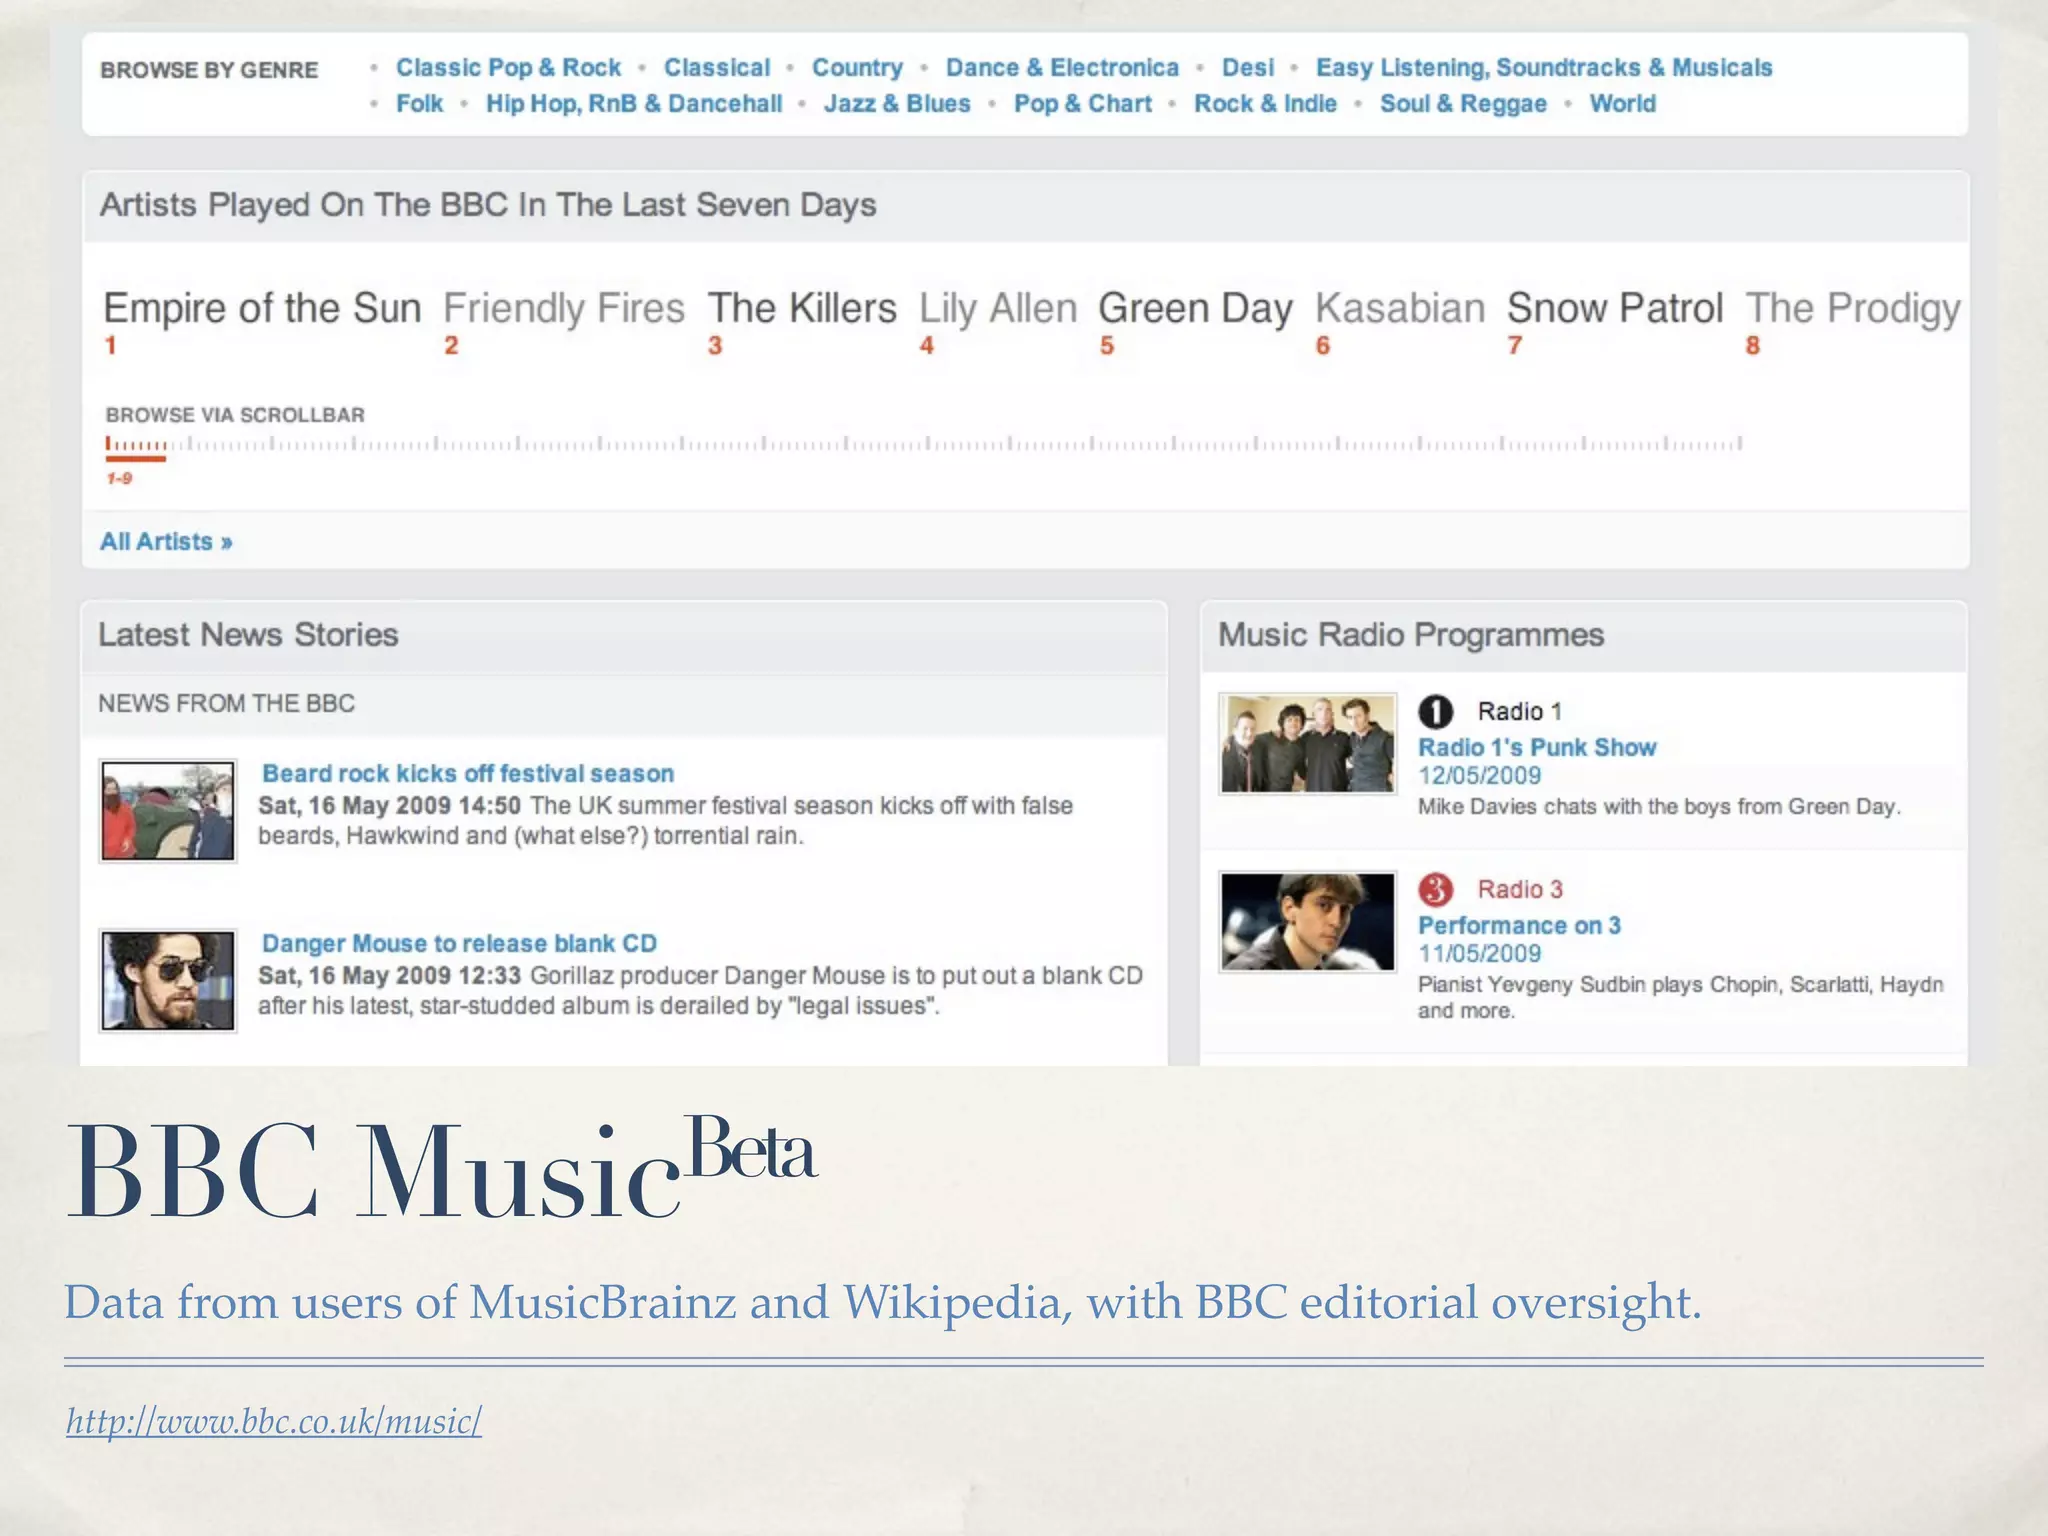The height and width of the screenshot is (1536, 2048).
Task: Open Danger Mouse to release blank CD
Action: (459, 944)
